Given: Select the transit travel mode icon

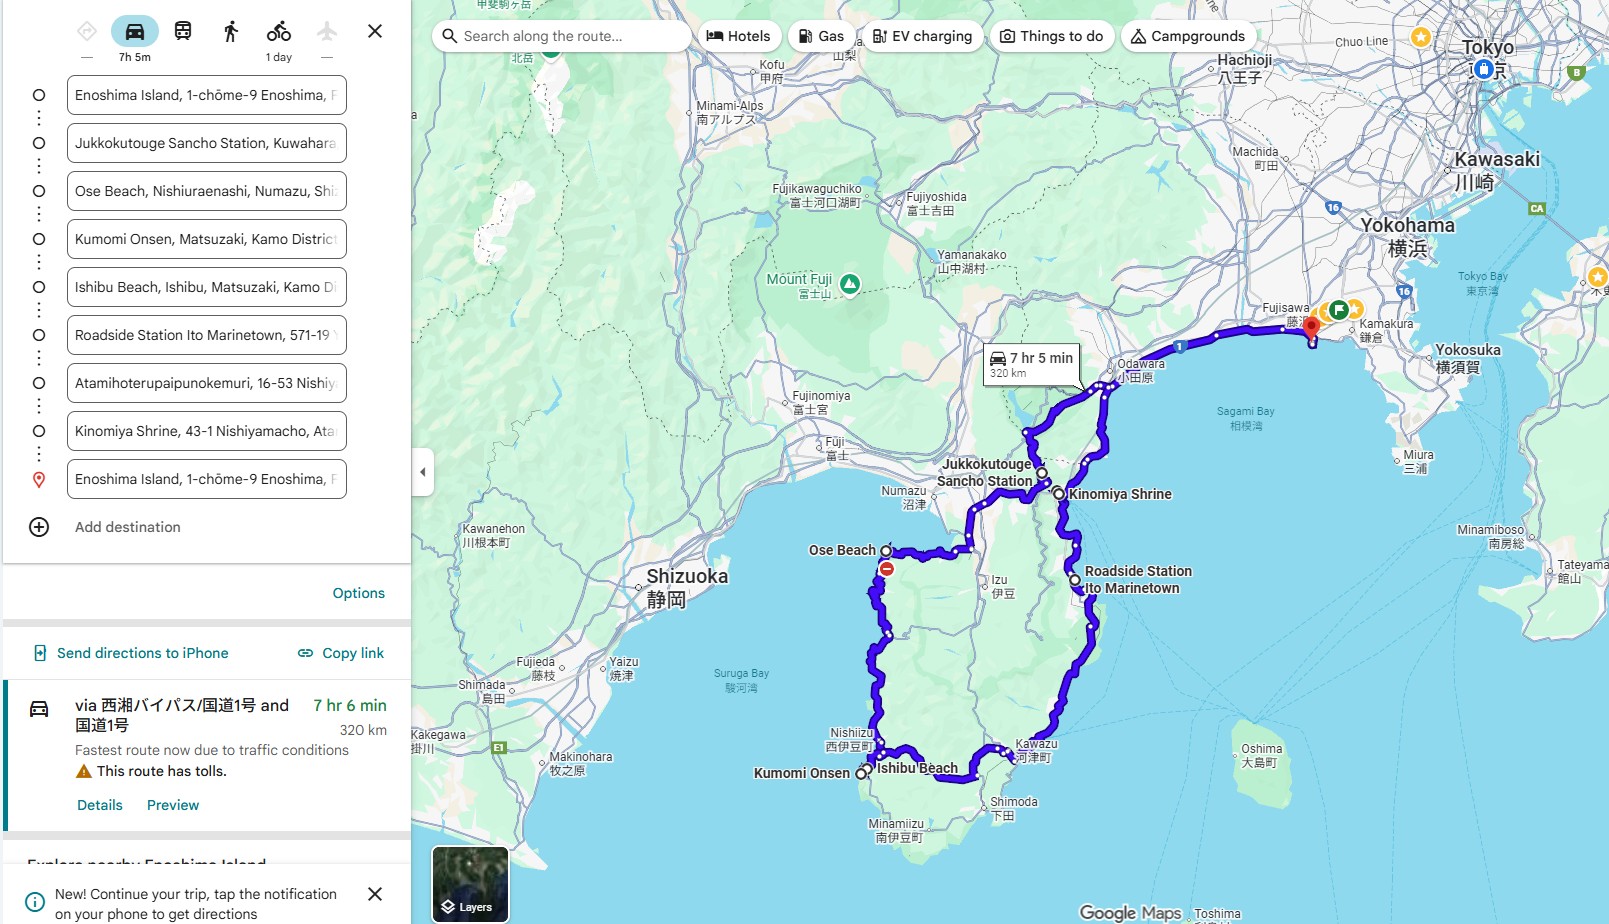Looking at the screenshot, I should point(183,31).
